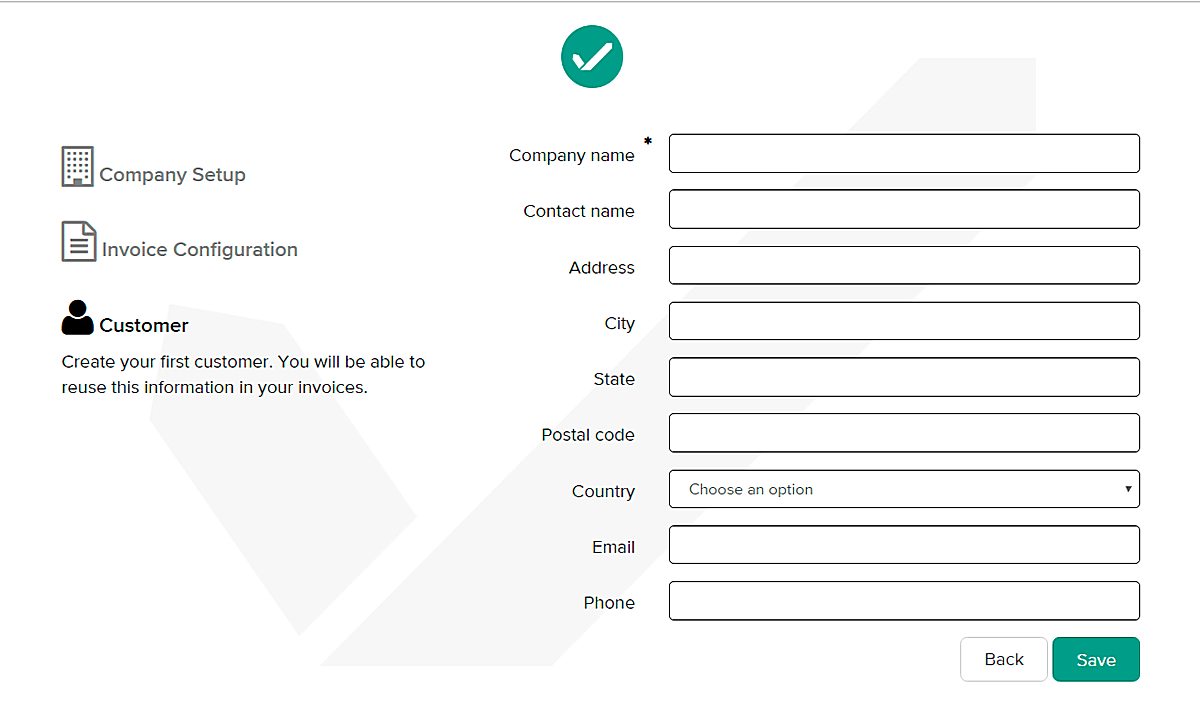The width and height of the screenshot is (1200, 714).
Task: Open the Choose an option combo box
Action: [x=890, y=489]
